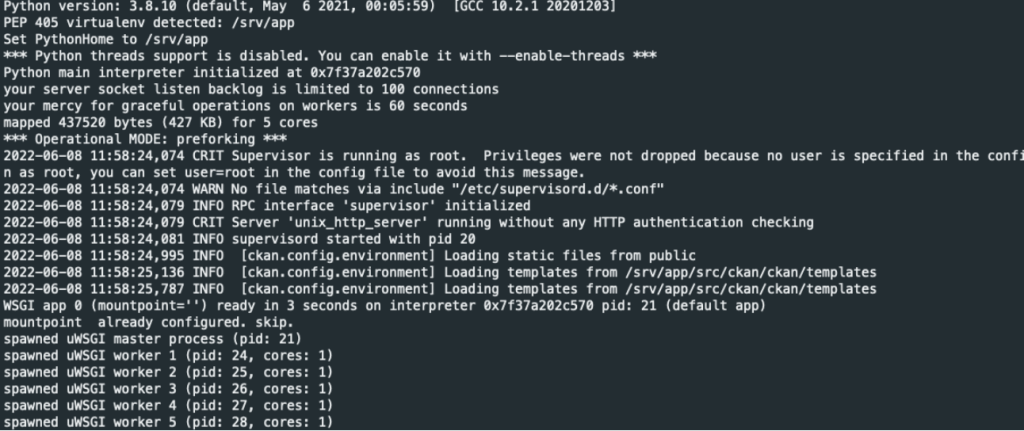This screenshot has height=431, width=1024.
Task: Click the spawned uWSGI worker 3 line
Action: (168, 389)
